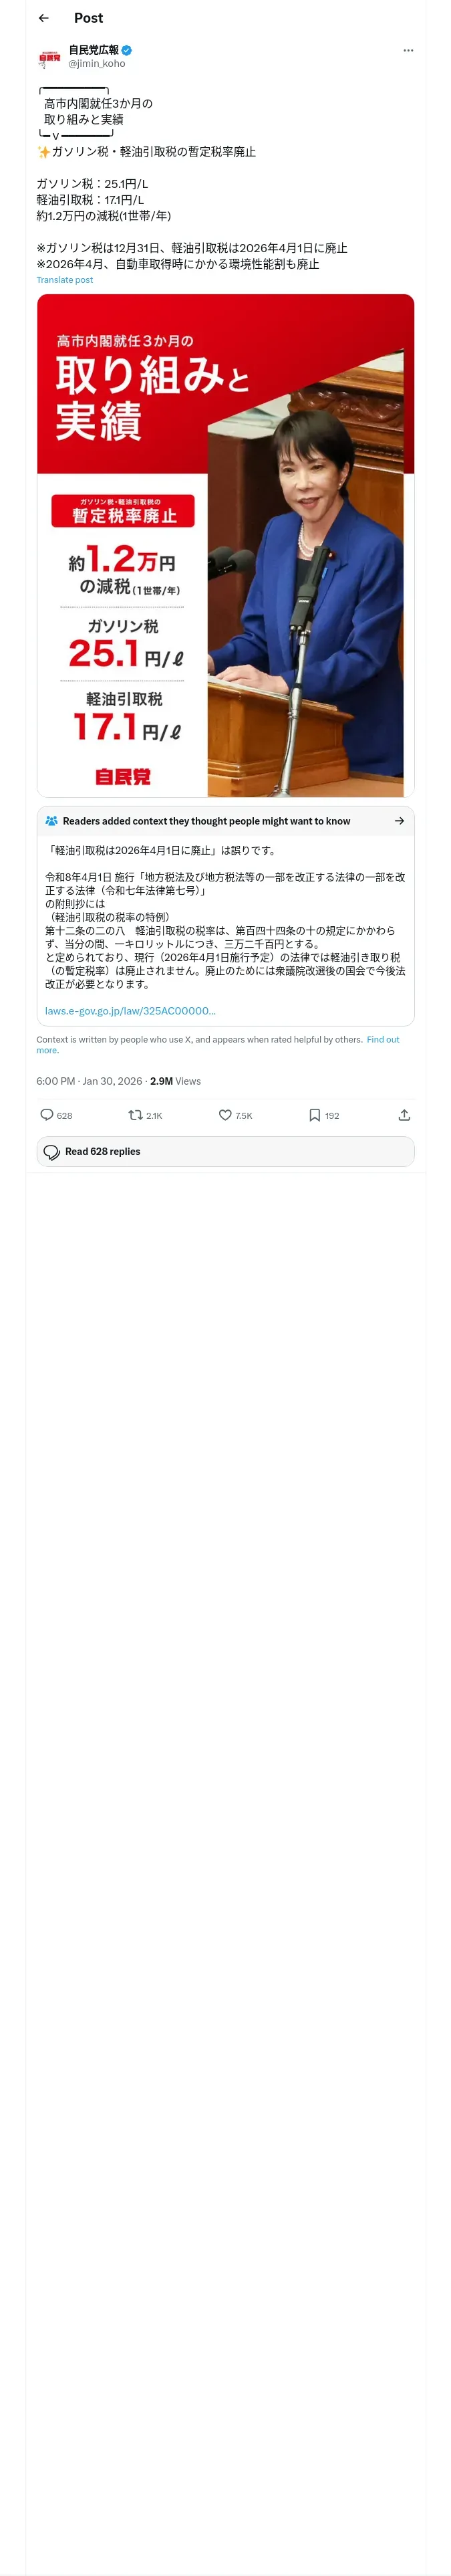451x2576 pixels.
Task: Expand the readers' context note arrow
Action: (x=399, y=821)
